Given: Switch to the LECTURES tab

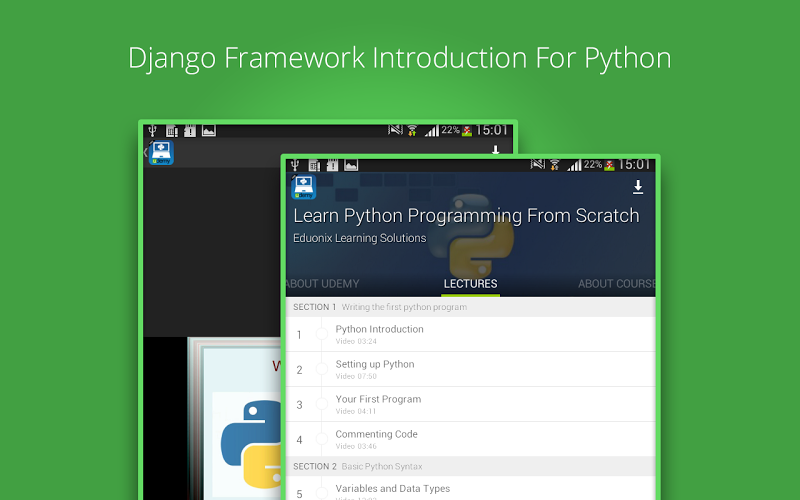Looking at the screenshot, I should pos(470,284).
